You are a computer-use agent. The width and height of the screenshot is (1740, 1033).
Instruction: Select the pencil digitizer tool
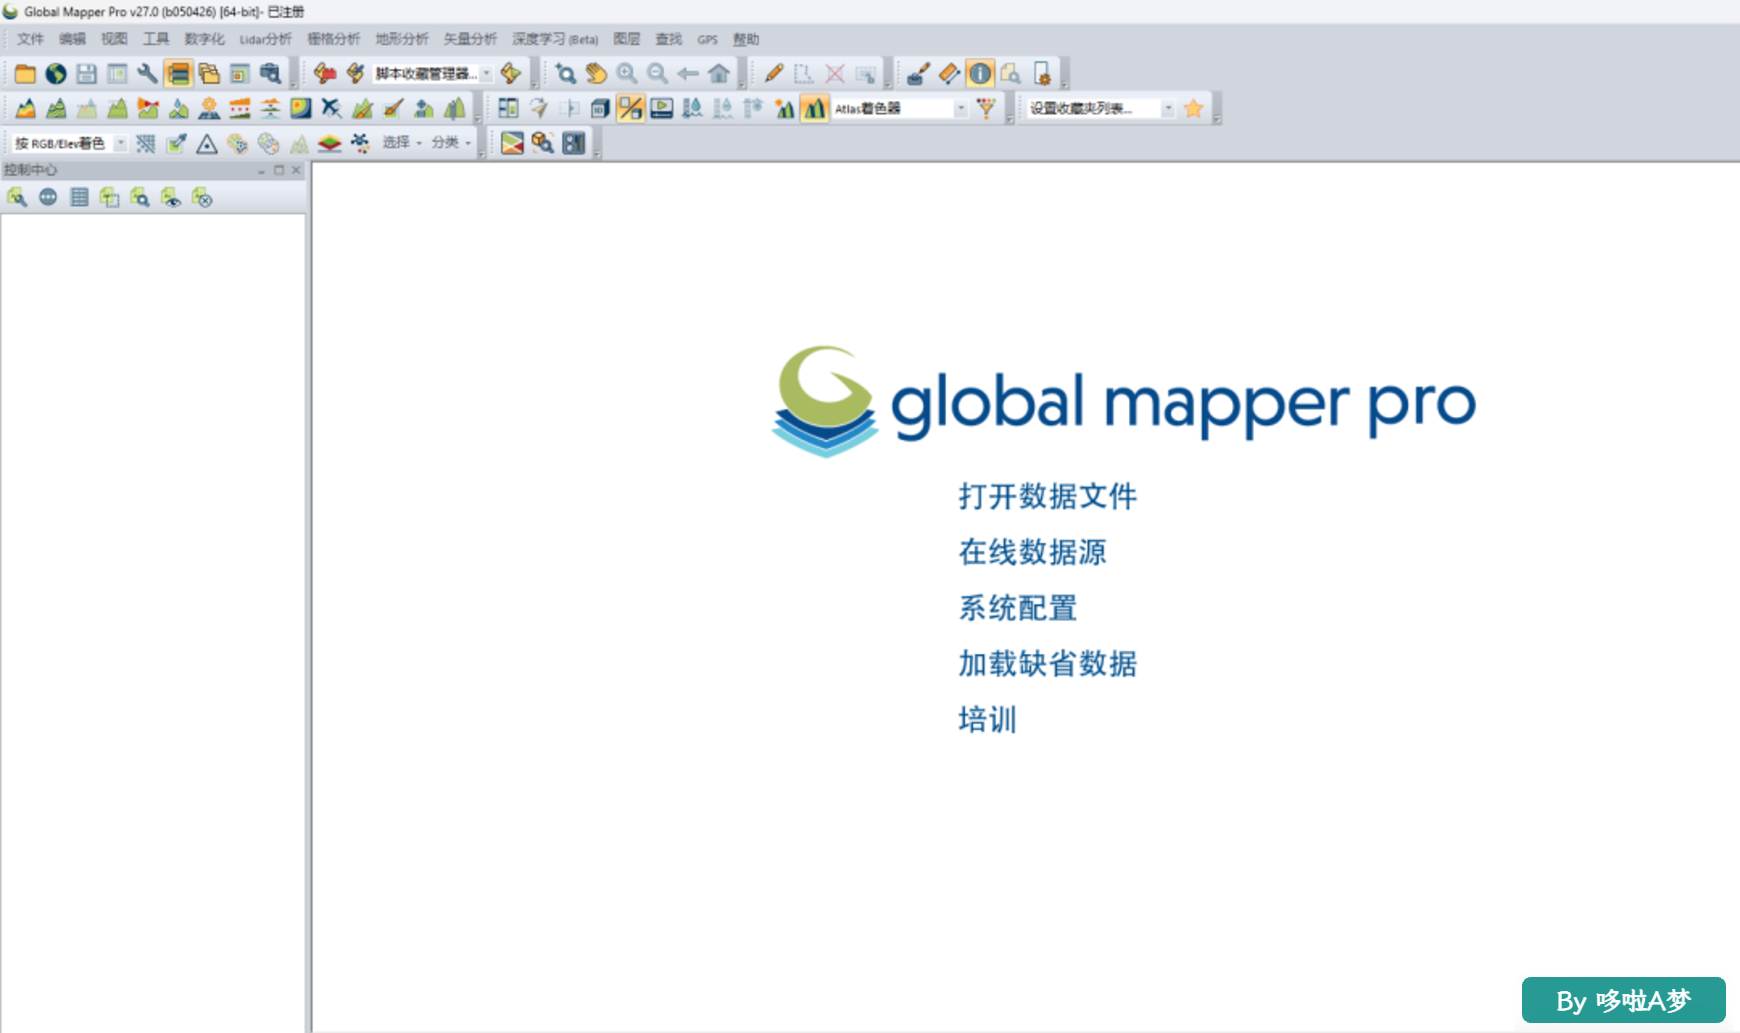[x=773, y=74]
